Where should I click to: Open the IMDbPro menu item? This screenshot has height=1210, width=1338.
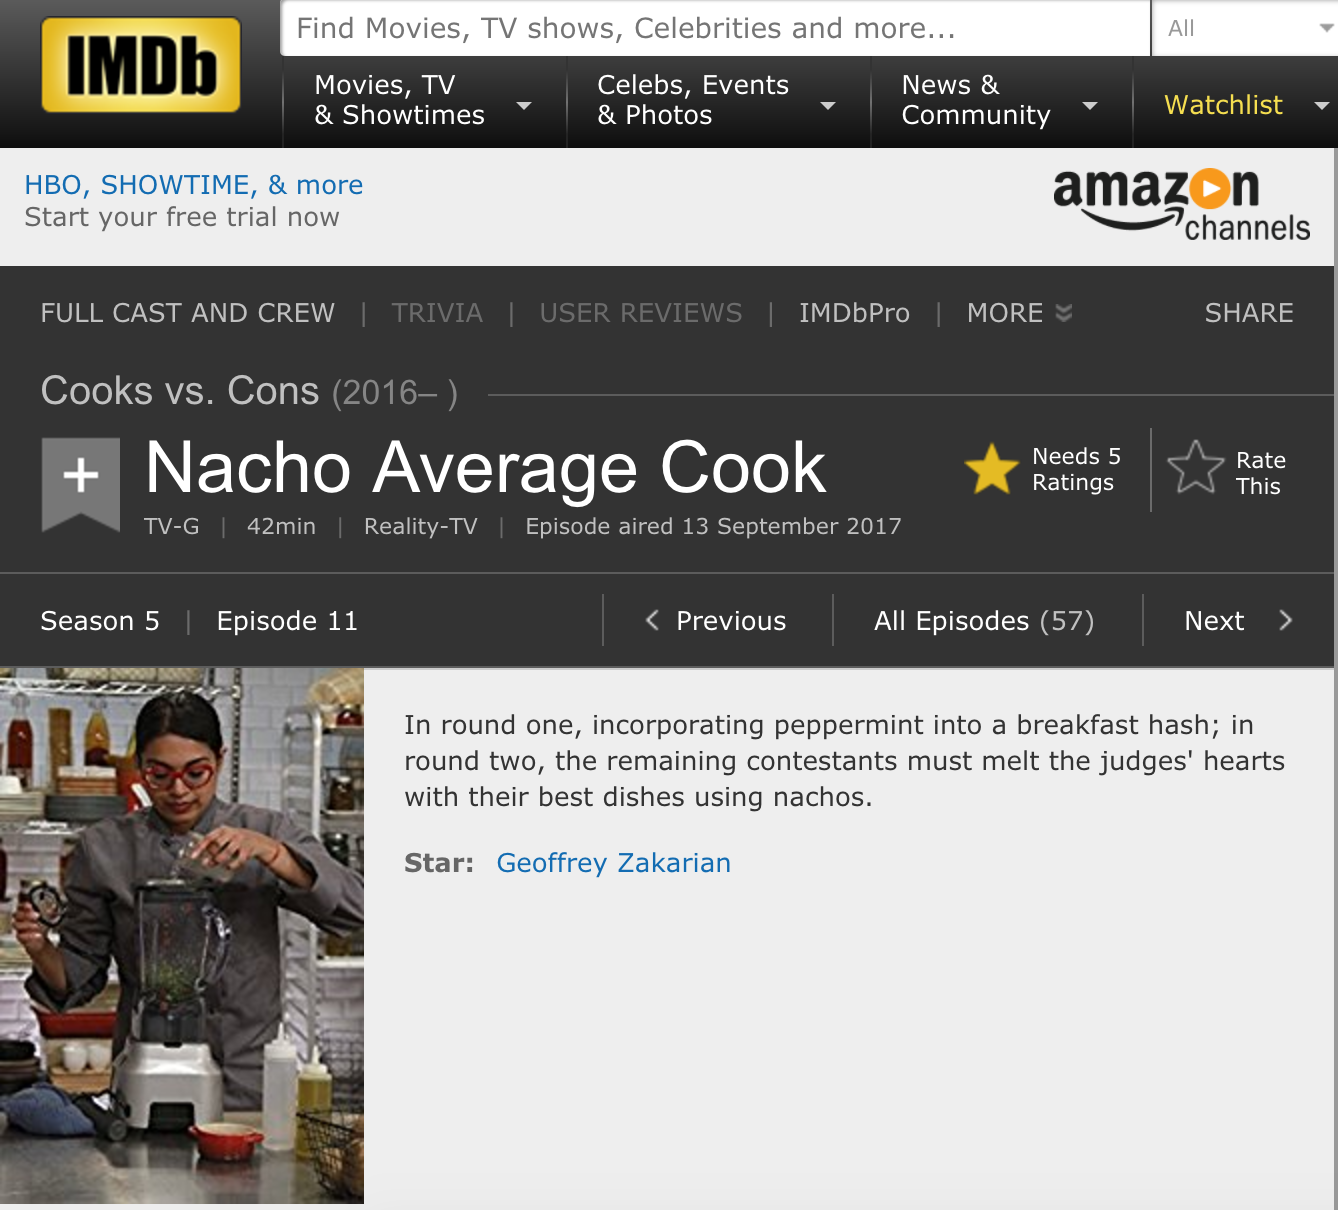[854, 313]
